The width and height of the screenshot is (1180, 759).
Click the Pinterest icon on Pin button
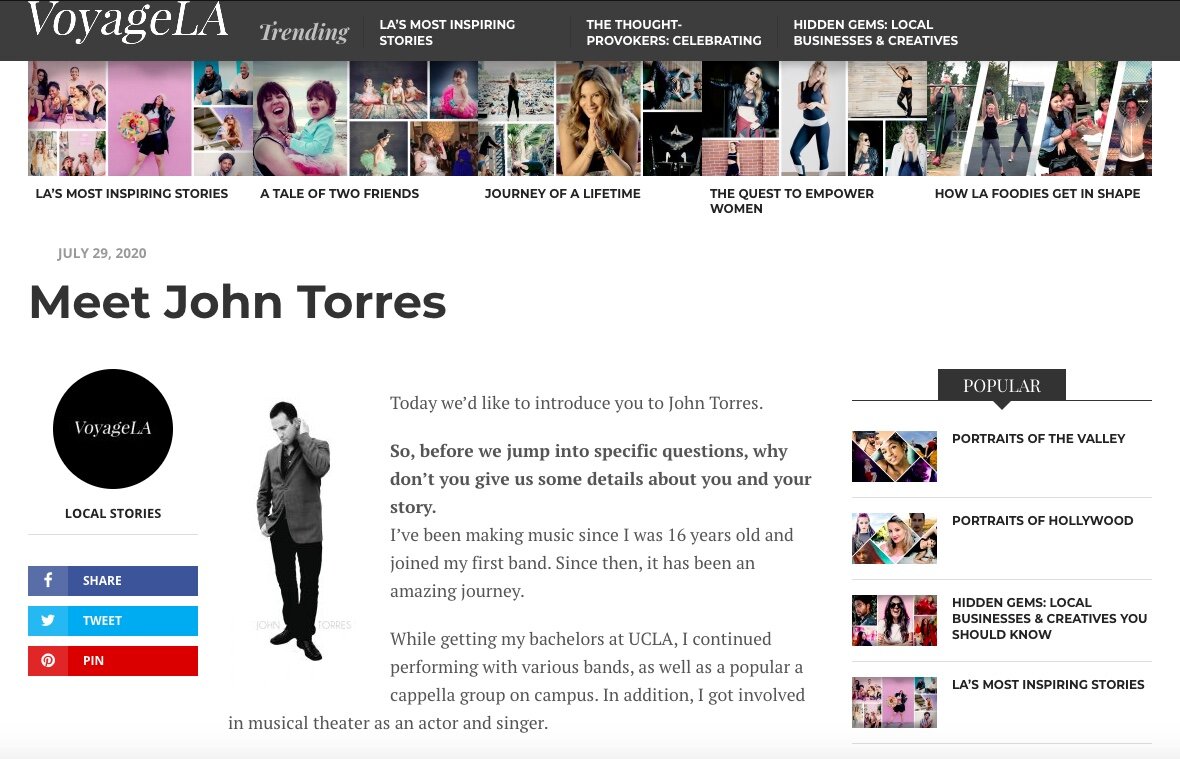48,660
